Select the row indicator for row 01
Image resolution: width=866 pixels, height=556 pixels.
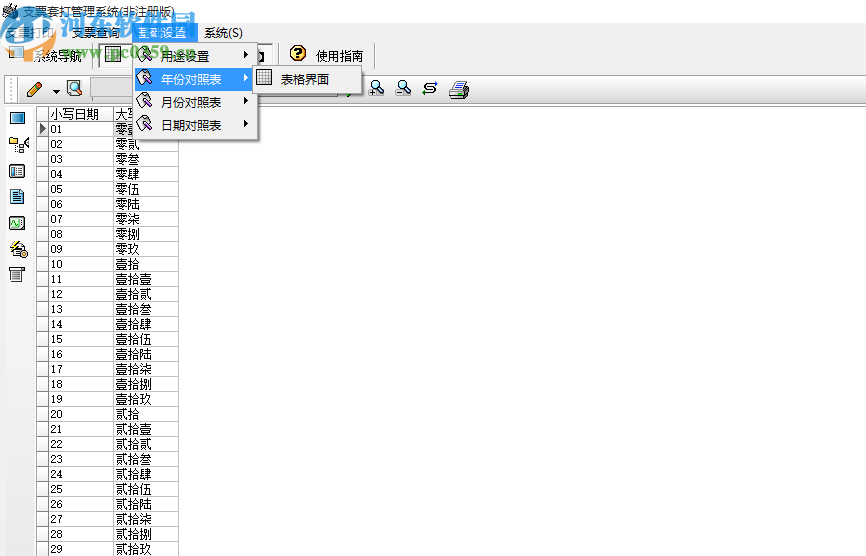[x=43, y=129]
